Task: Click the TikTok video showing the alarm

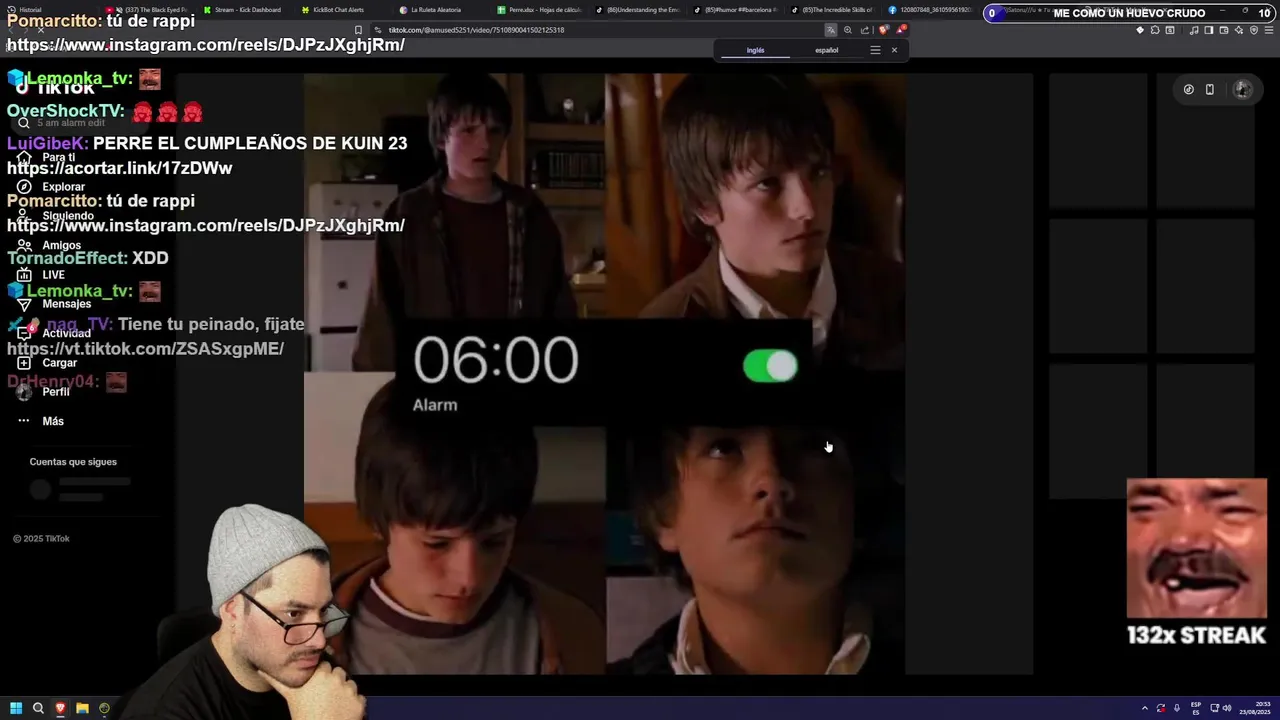Action: point(605,373)
